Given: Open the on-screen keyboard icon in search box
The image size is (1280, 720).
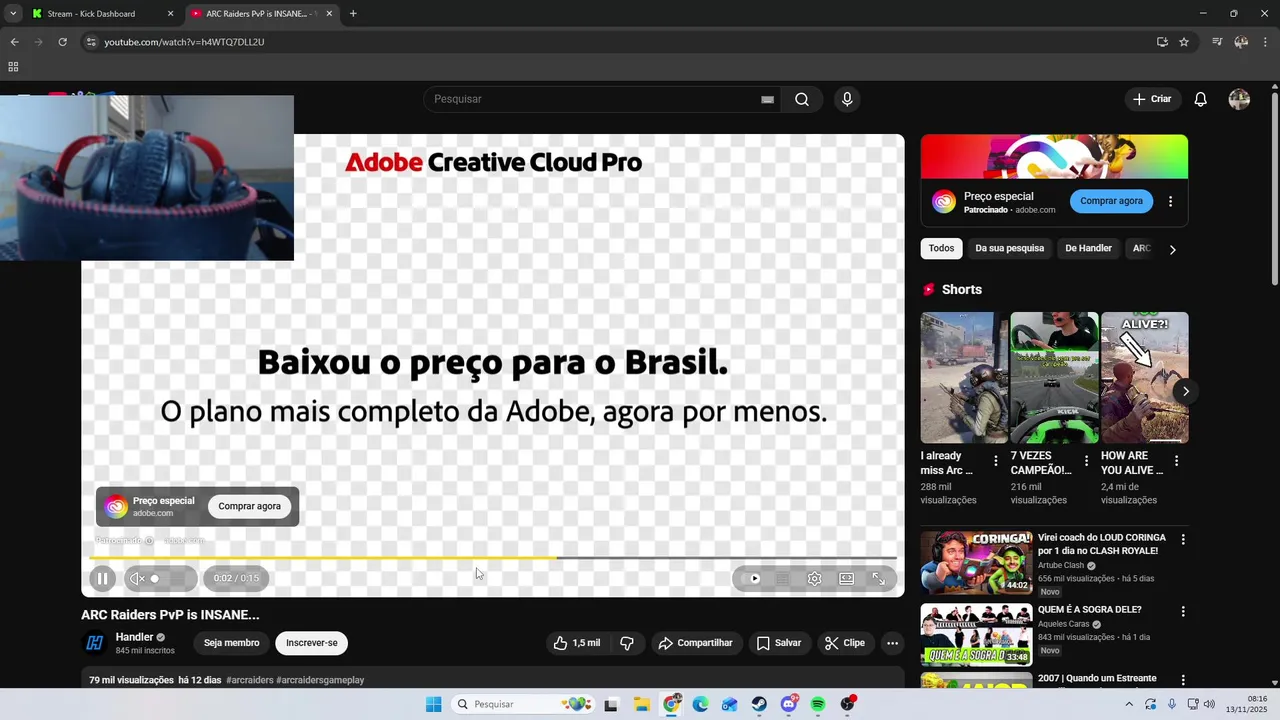Looking at the screenshot, I should [x=767, y=99].
